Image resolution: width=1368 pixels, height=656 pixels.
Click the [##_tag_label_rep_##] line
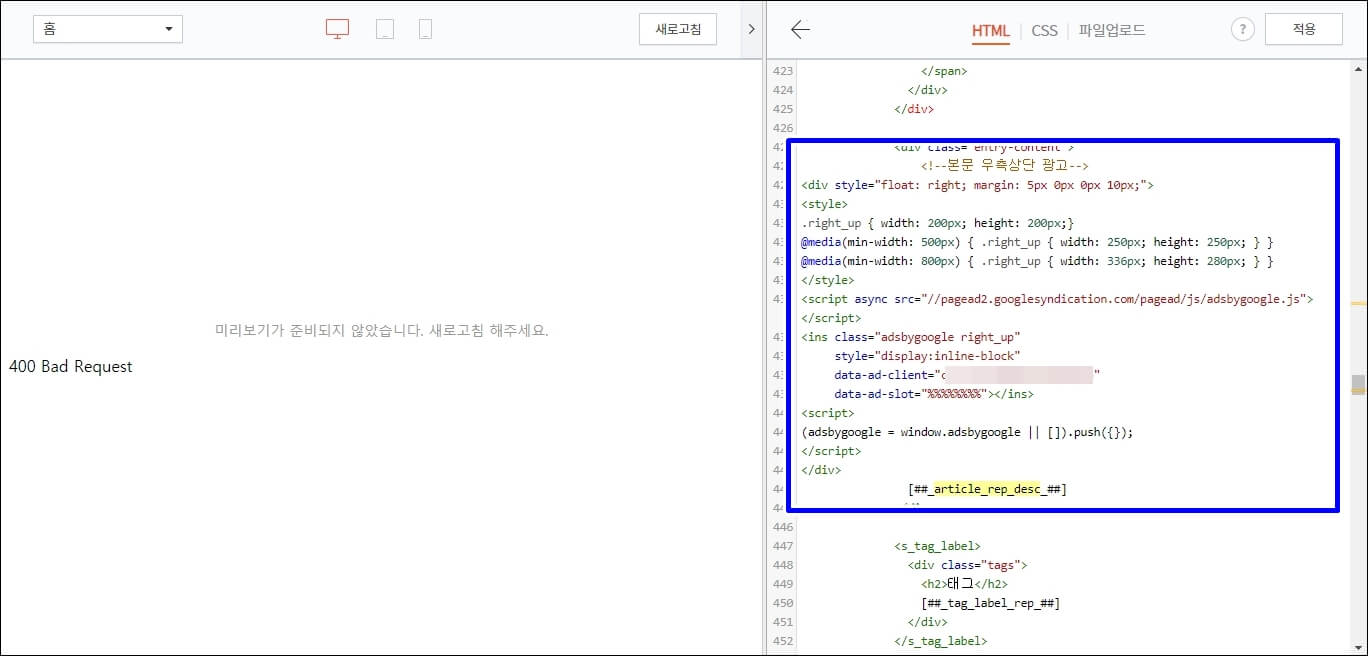click(x=990, y=603)
